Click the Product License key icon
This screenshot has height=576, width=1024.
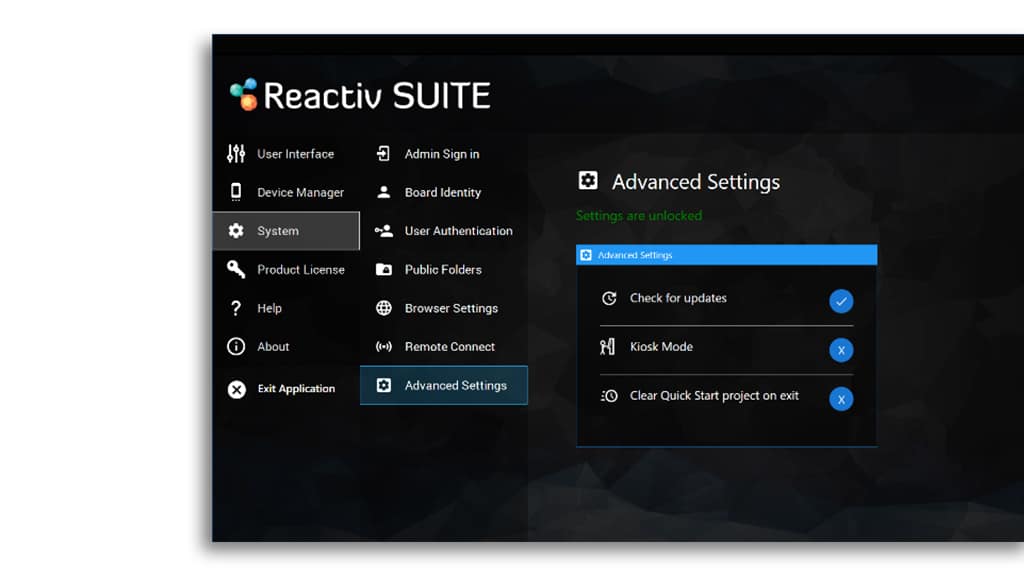pyautogui.click(x=236, y=269)
